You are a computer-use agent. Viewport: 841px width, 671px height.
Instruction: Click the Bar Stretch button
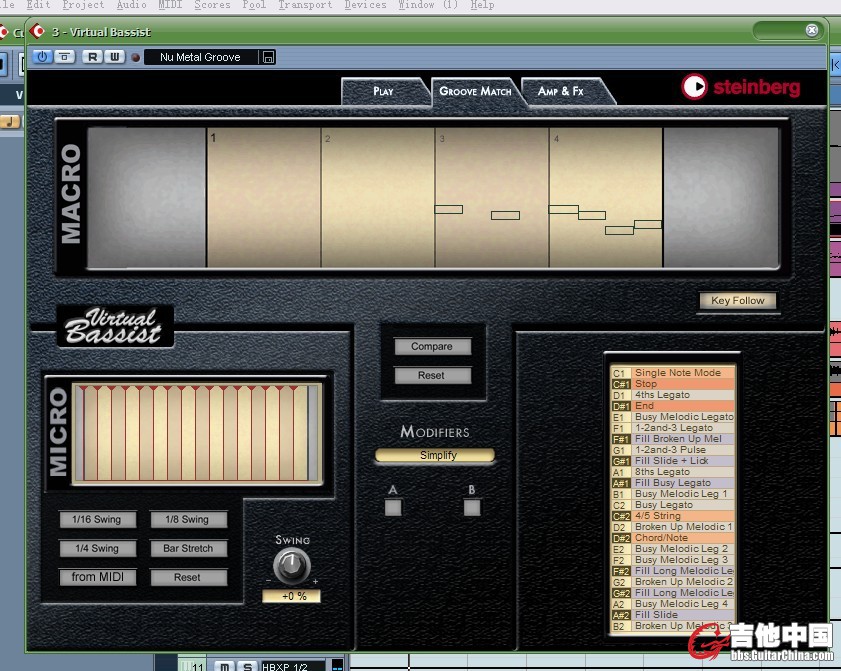coord(188,548)
